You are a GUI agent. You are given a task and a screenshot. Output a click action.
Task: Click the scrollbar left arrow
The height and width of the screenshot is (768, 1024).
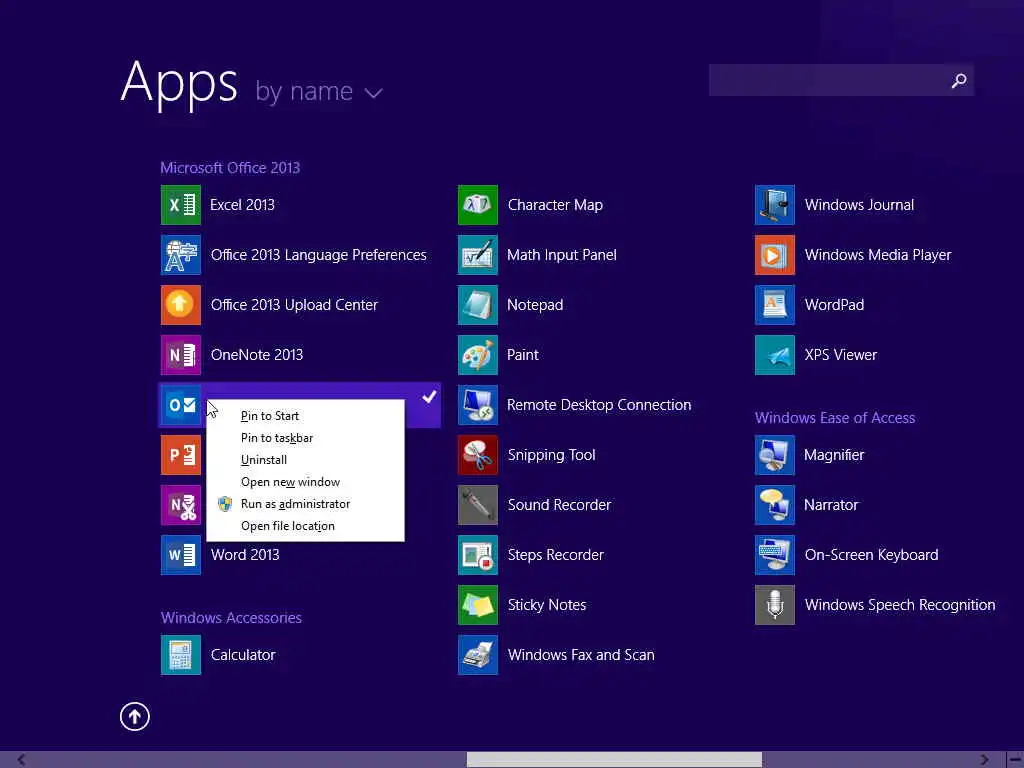(22, 760)
